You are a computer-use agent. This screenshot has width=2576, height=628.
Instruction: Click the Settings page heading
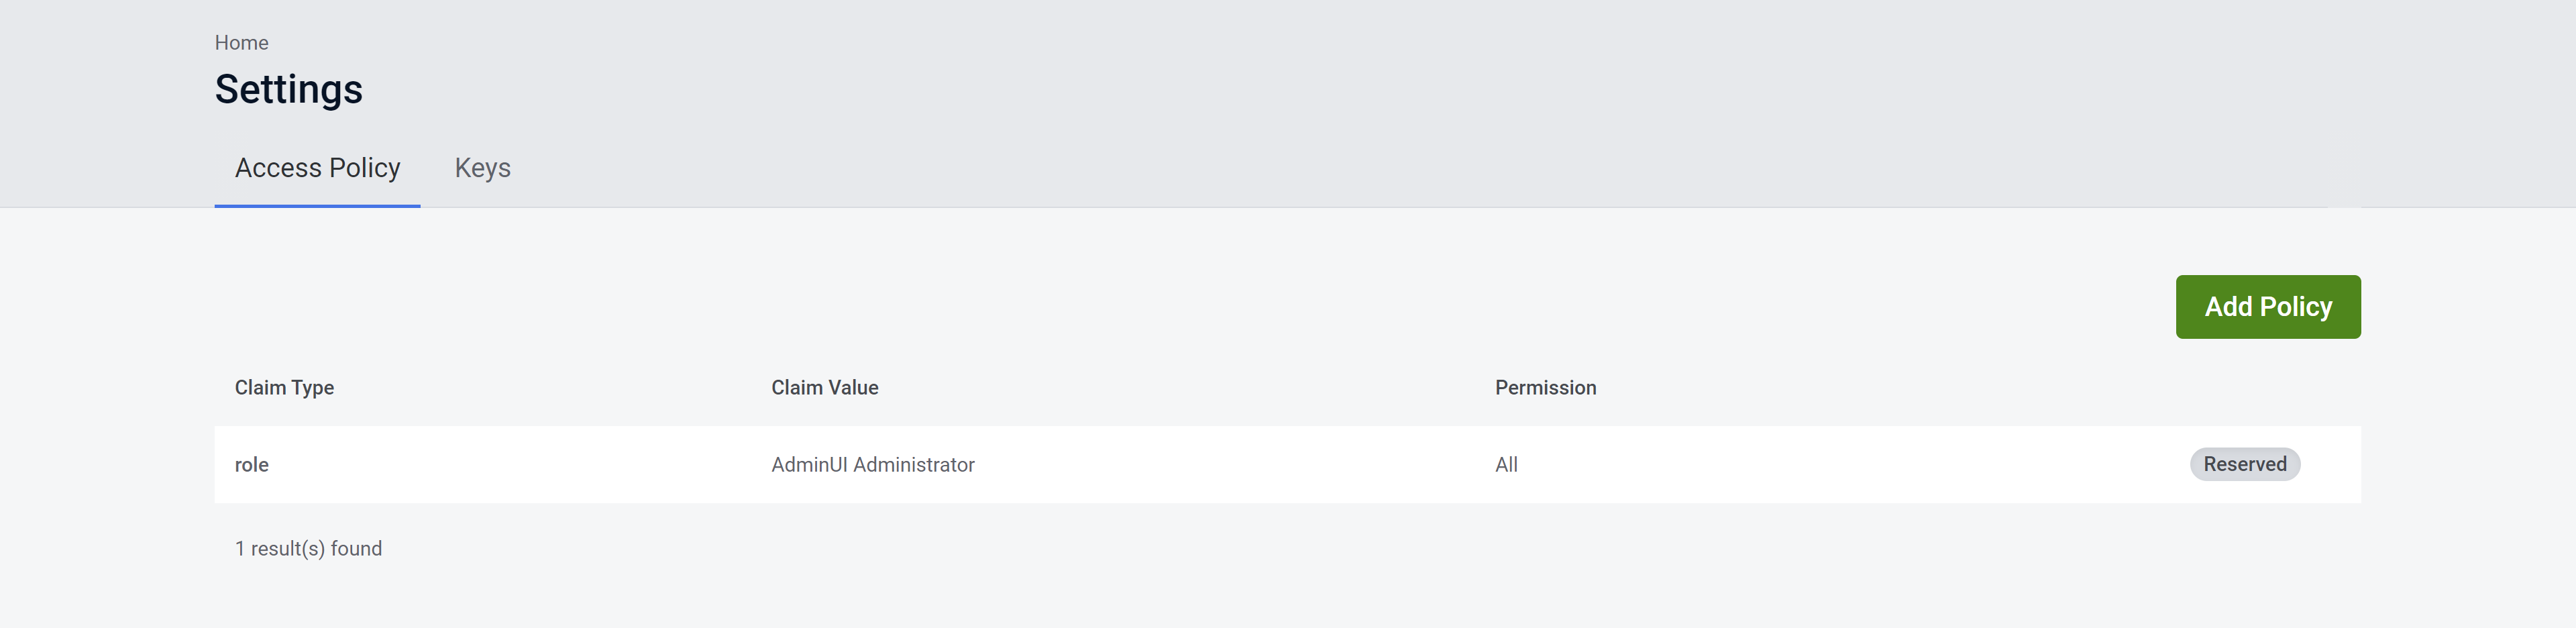[289, 89]
